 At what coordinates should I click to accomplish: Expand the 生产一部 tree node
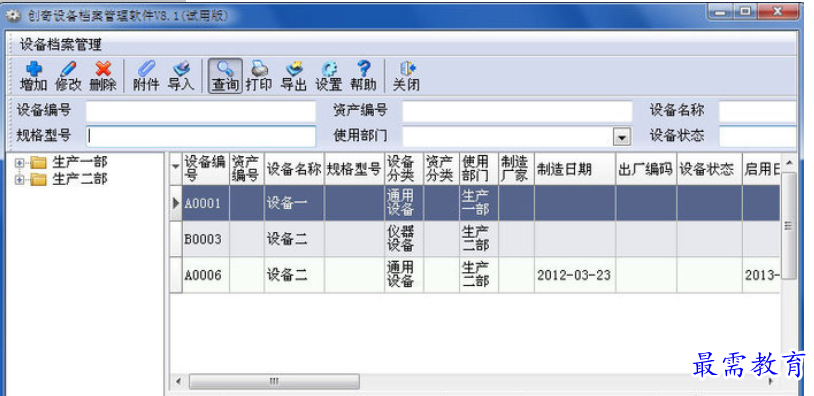point(20,163)
